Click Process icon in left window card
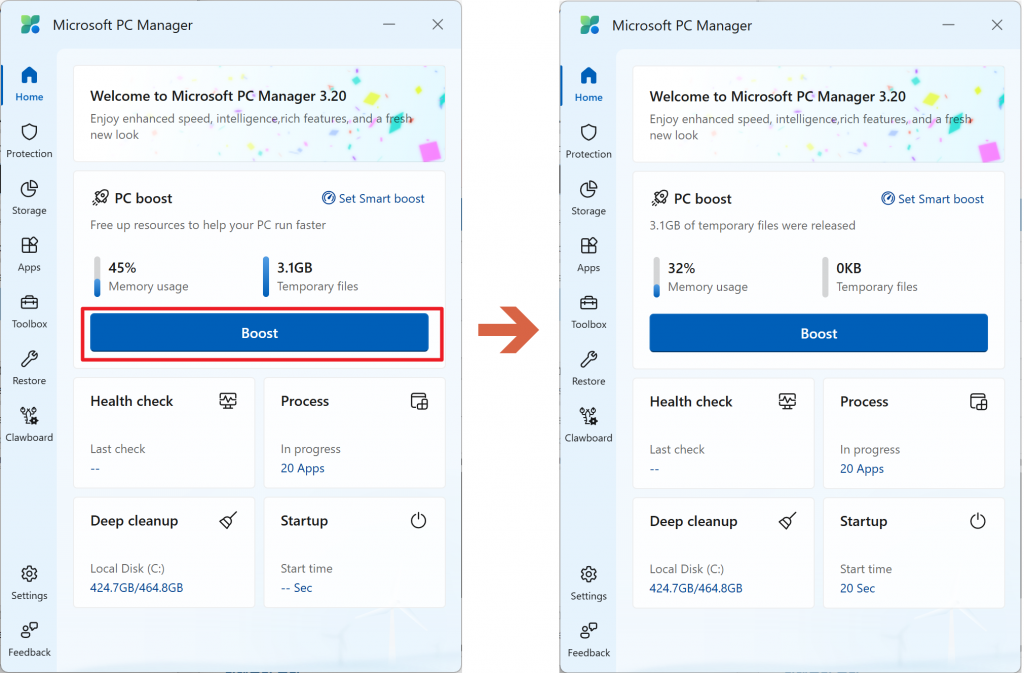Viewport: 1024px width, 673px height. [419, 401]
